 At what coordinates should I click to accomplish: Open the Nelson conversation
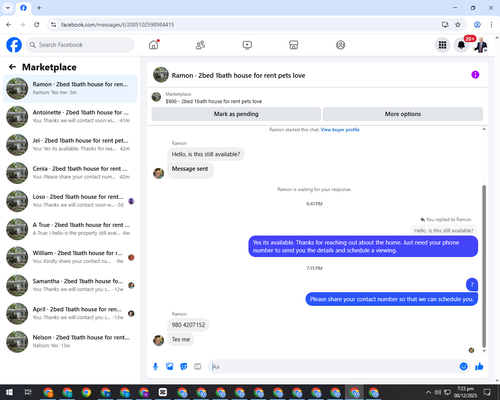pyautogui.click(x=70, y=341)
